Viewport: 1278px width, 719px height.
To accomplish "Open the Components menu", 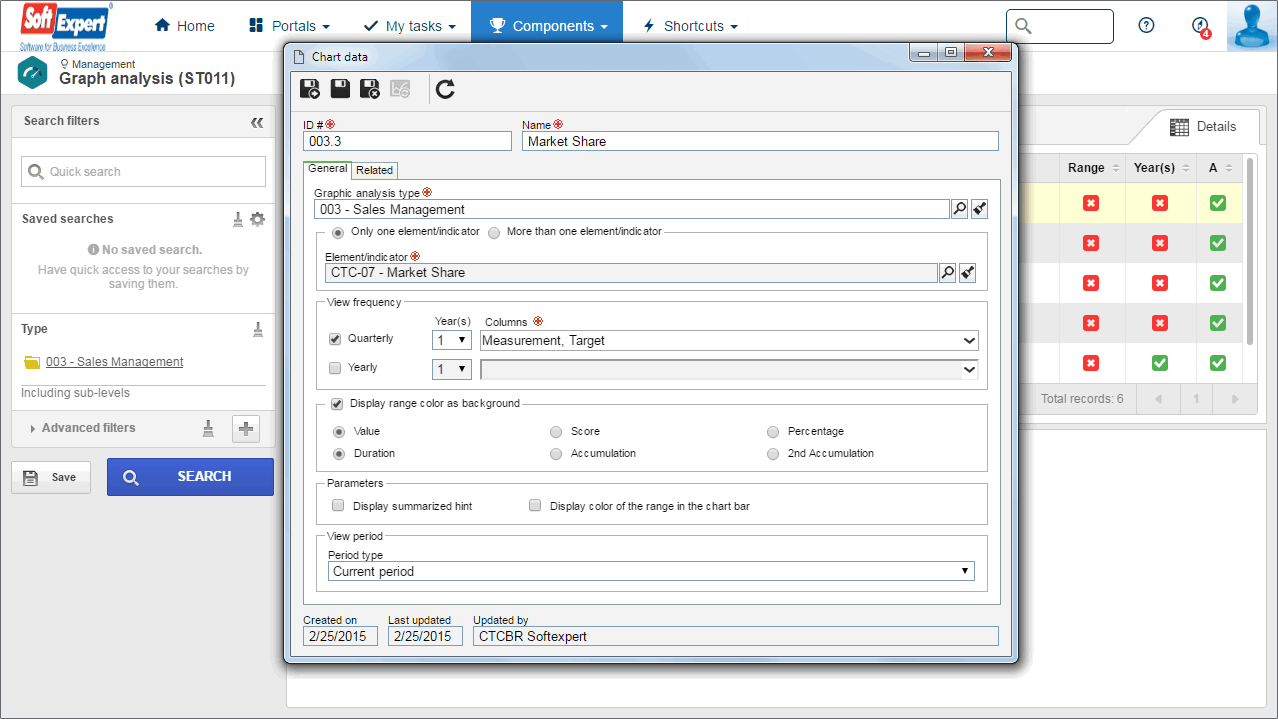I will 547,26.
